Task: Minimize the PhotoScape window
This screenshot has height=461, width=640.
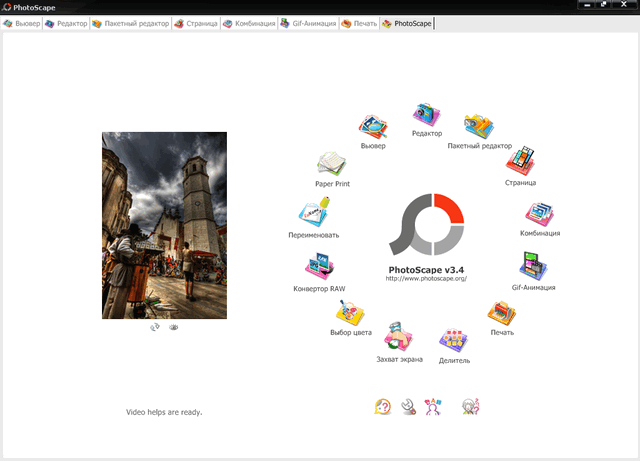Action: tap(587, 4)
